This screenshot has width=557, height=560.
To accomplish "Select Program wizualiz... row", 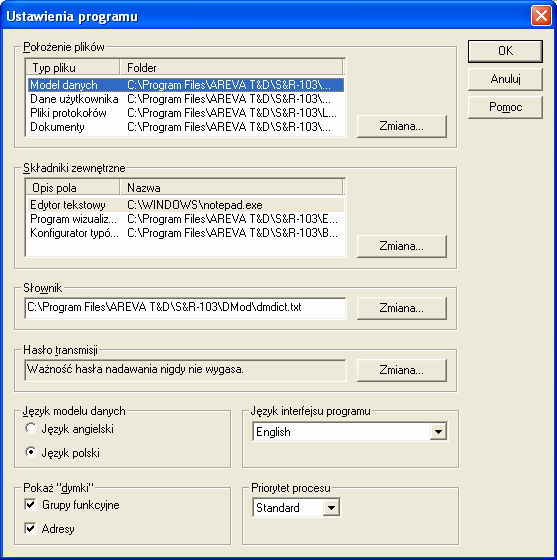I will (x=186, y=219).
